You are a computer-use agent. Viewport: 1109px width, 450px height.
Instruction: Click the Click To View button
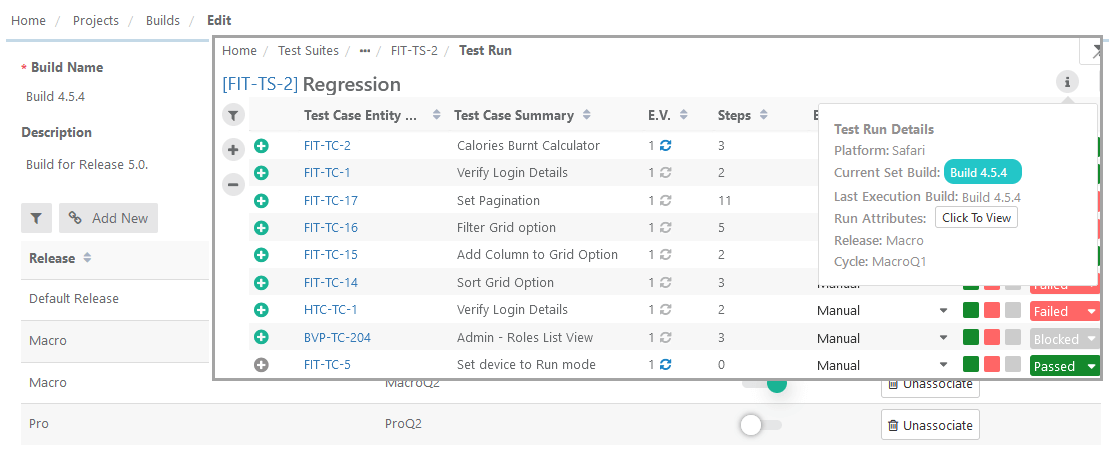pyautogui.click(x=976, y=217)
